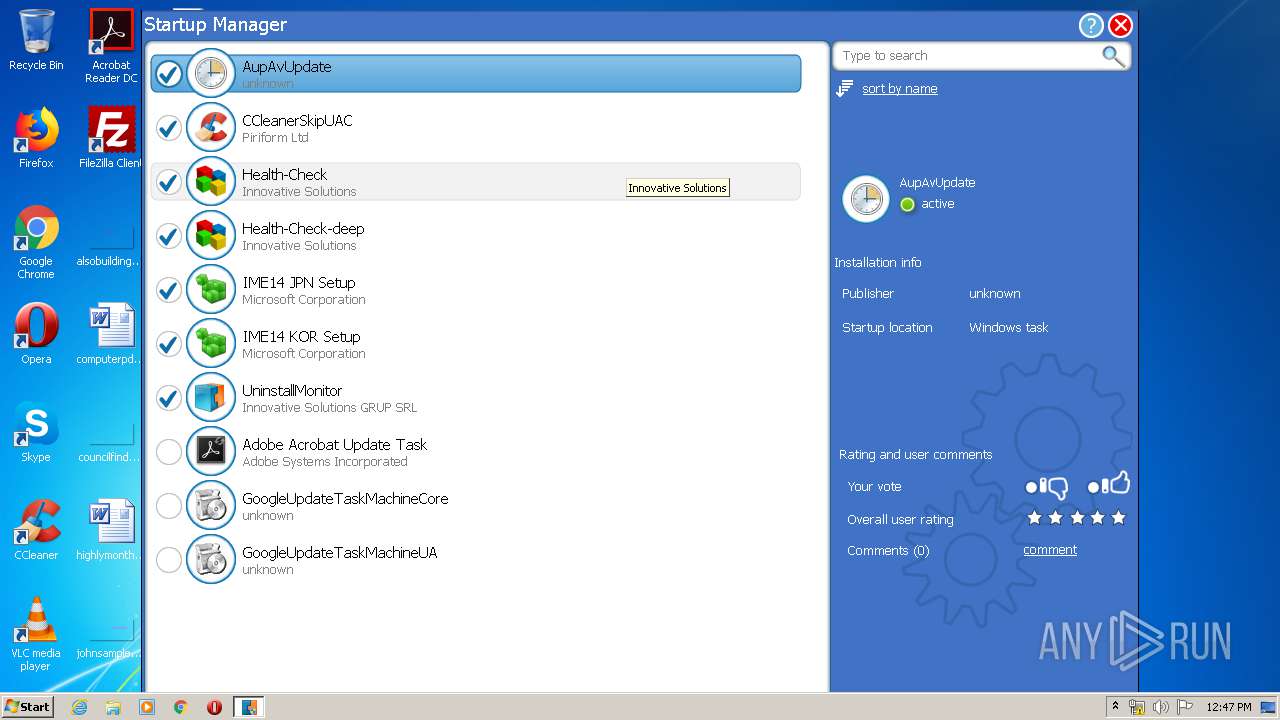Click the comment link

coord(1050,550)
